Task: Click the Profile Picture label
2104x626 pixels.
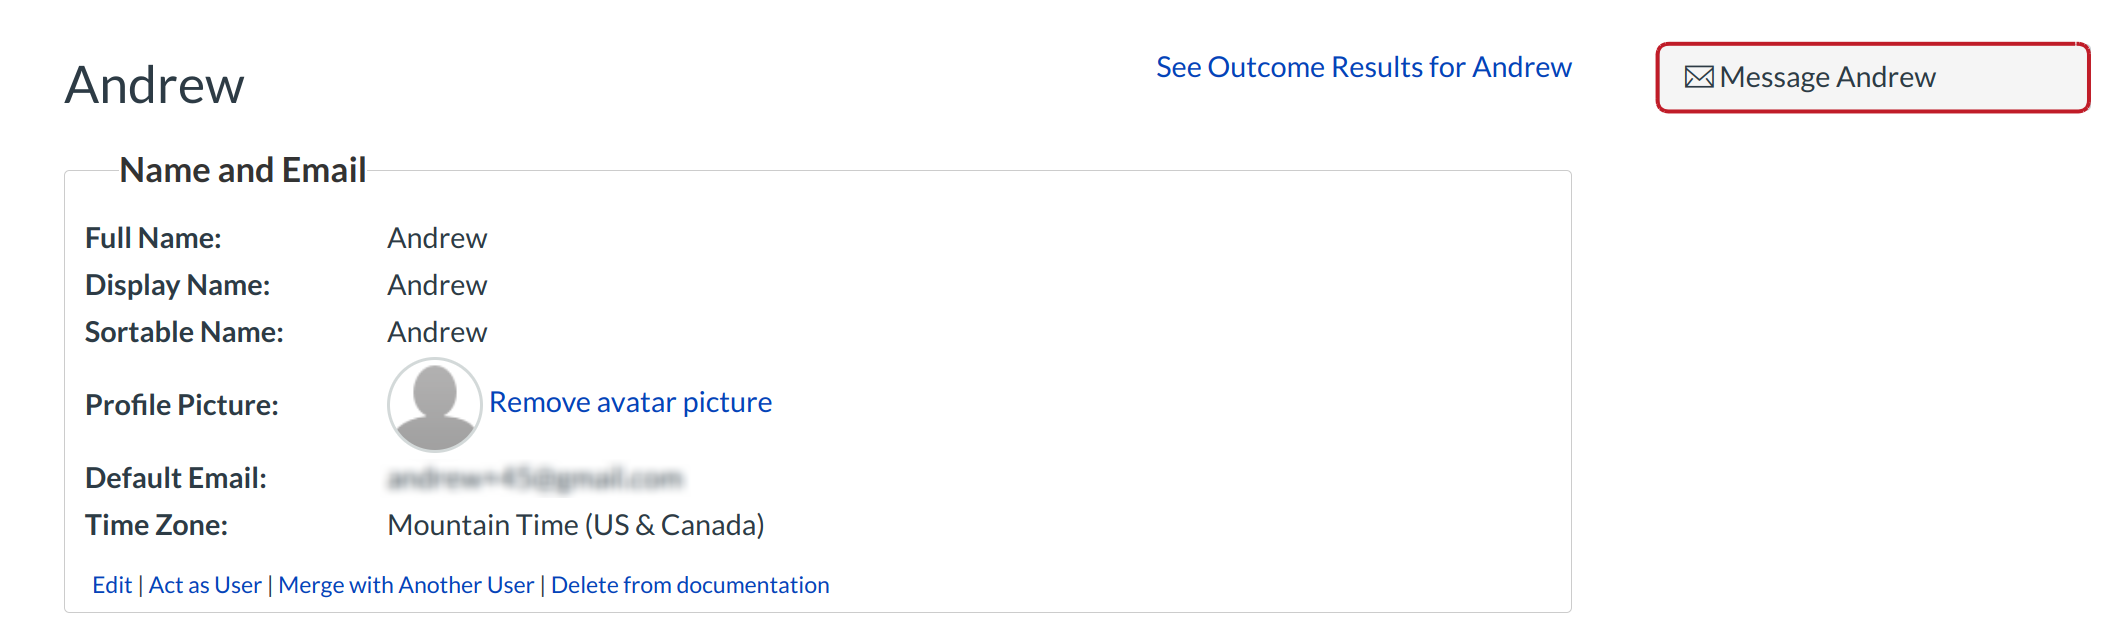Action: pyautogui.click(x=182, y=405)
